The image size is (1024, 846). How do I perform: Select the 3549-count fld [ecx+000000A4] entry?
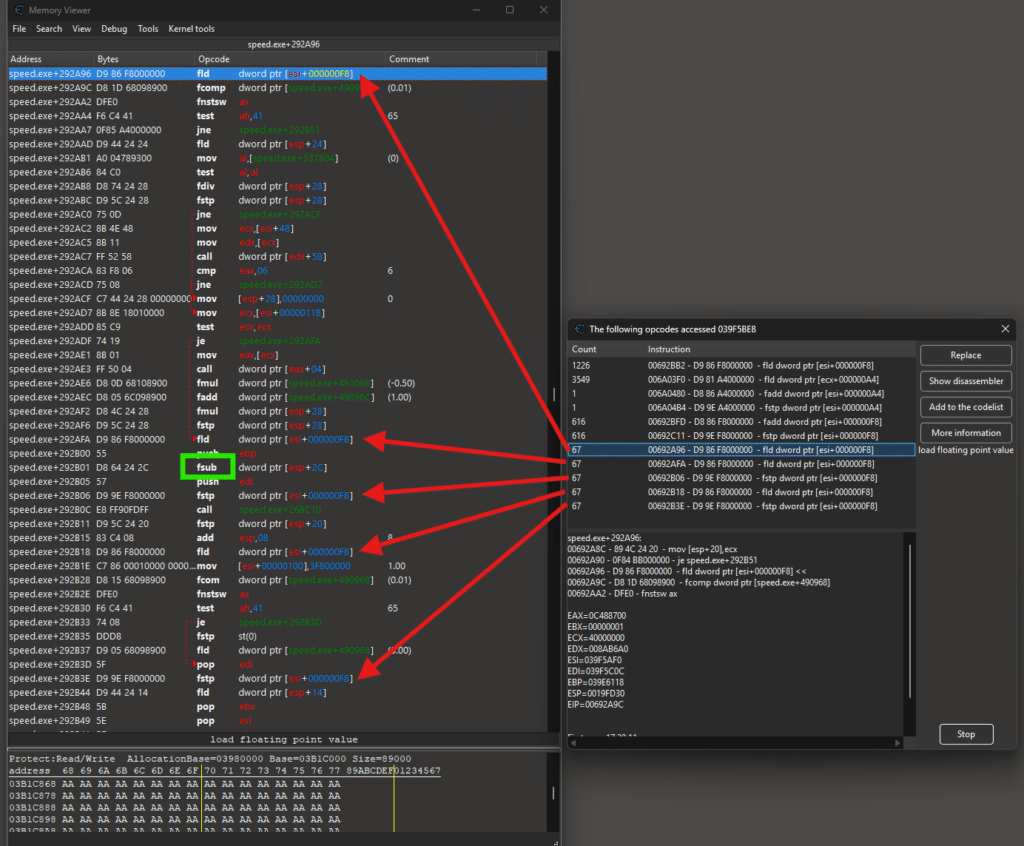[740, 380]
